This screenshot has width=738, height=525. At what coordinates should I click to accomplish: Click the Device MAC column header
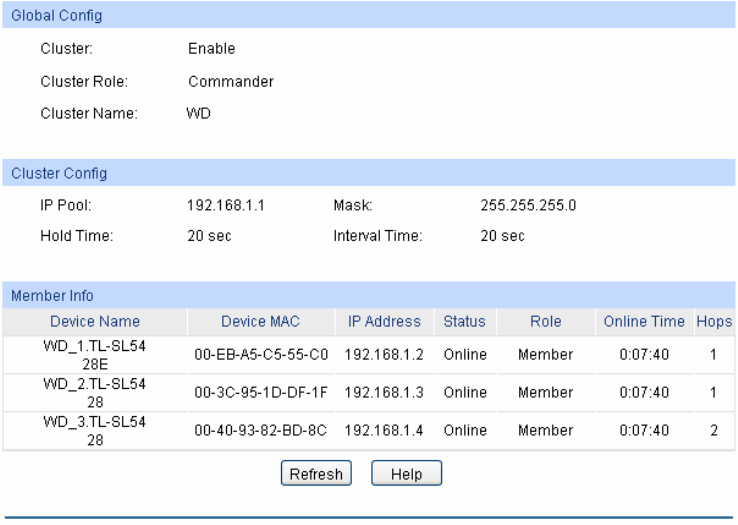tap(261, 322)
